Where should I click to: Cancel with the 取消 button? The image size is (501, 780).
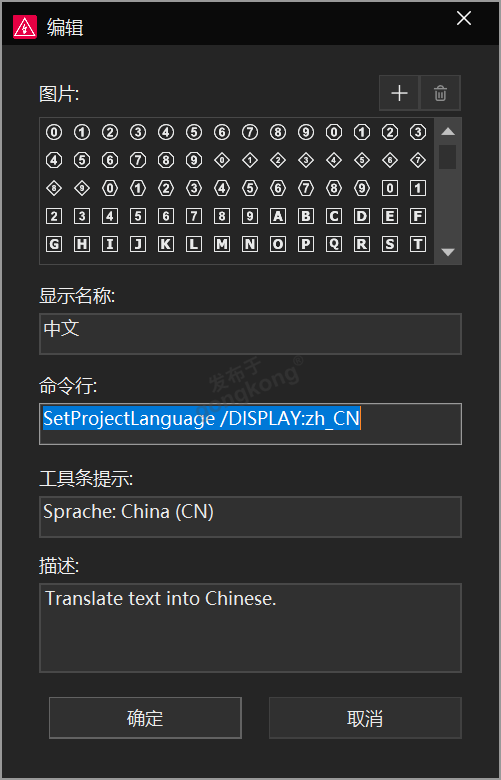365,718
